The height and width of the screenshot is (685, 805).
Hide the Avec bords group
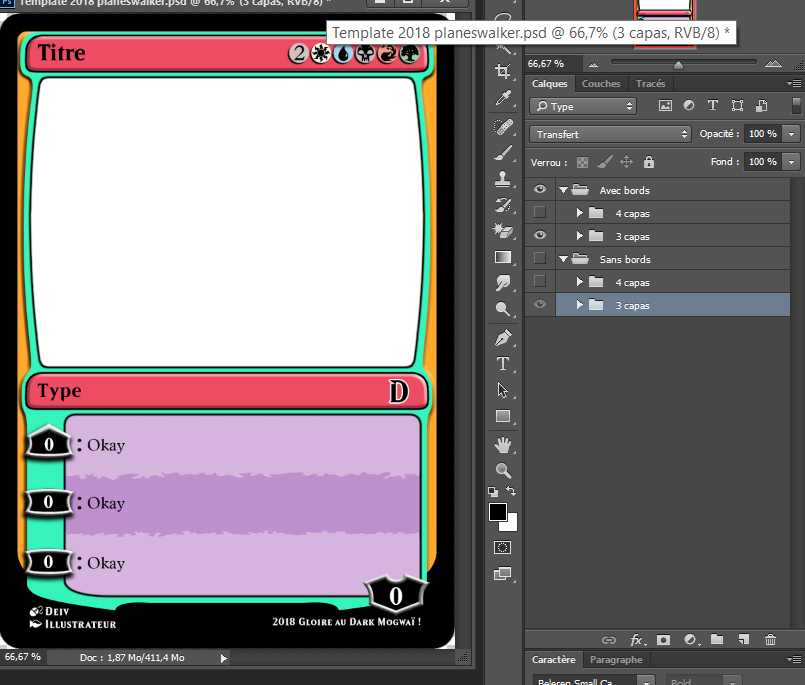540,189
